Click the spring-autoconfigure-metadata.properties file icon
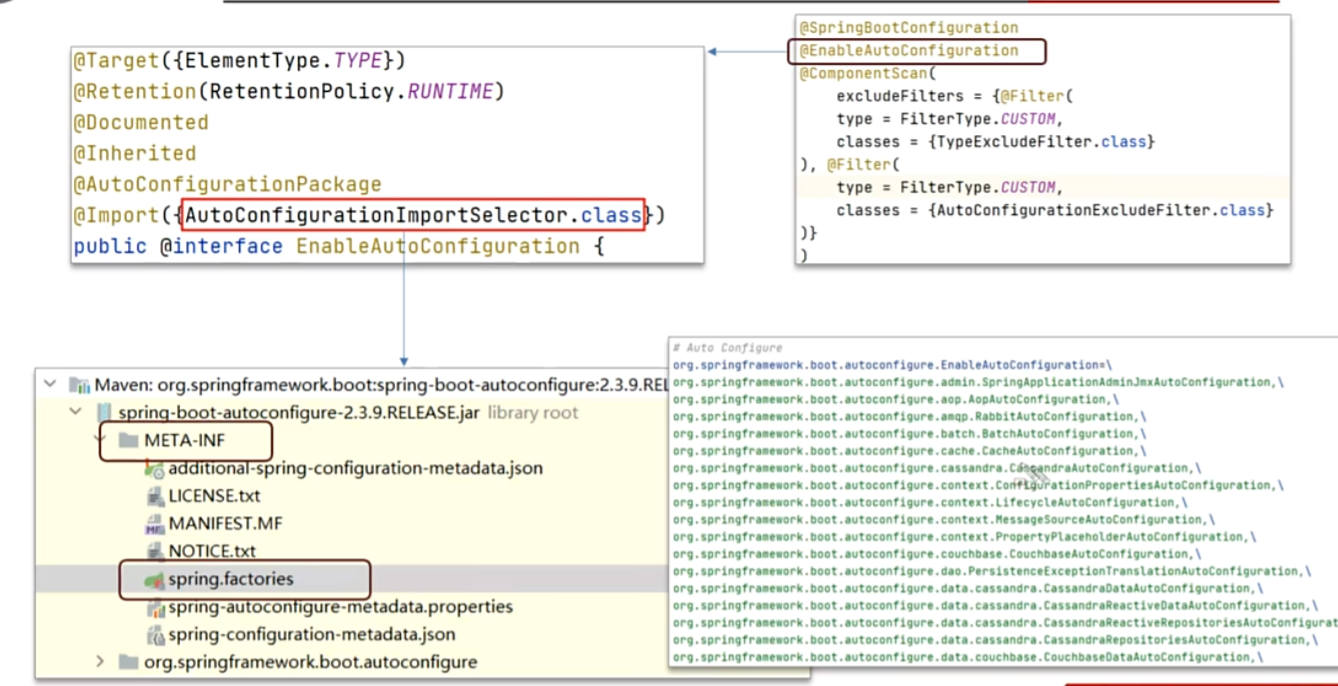 click(154, 607)
